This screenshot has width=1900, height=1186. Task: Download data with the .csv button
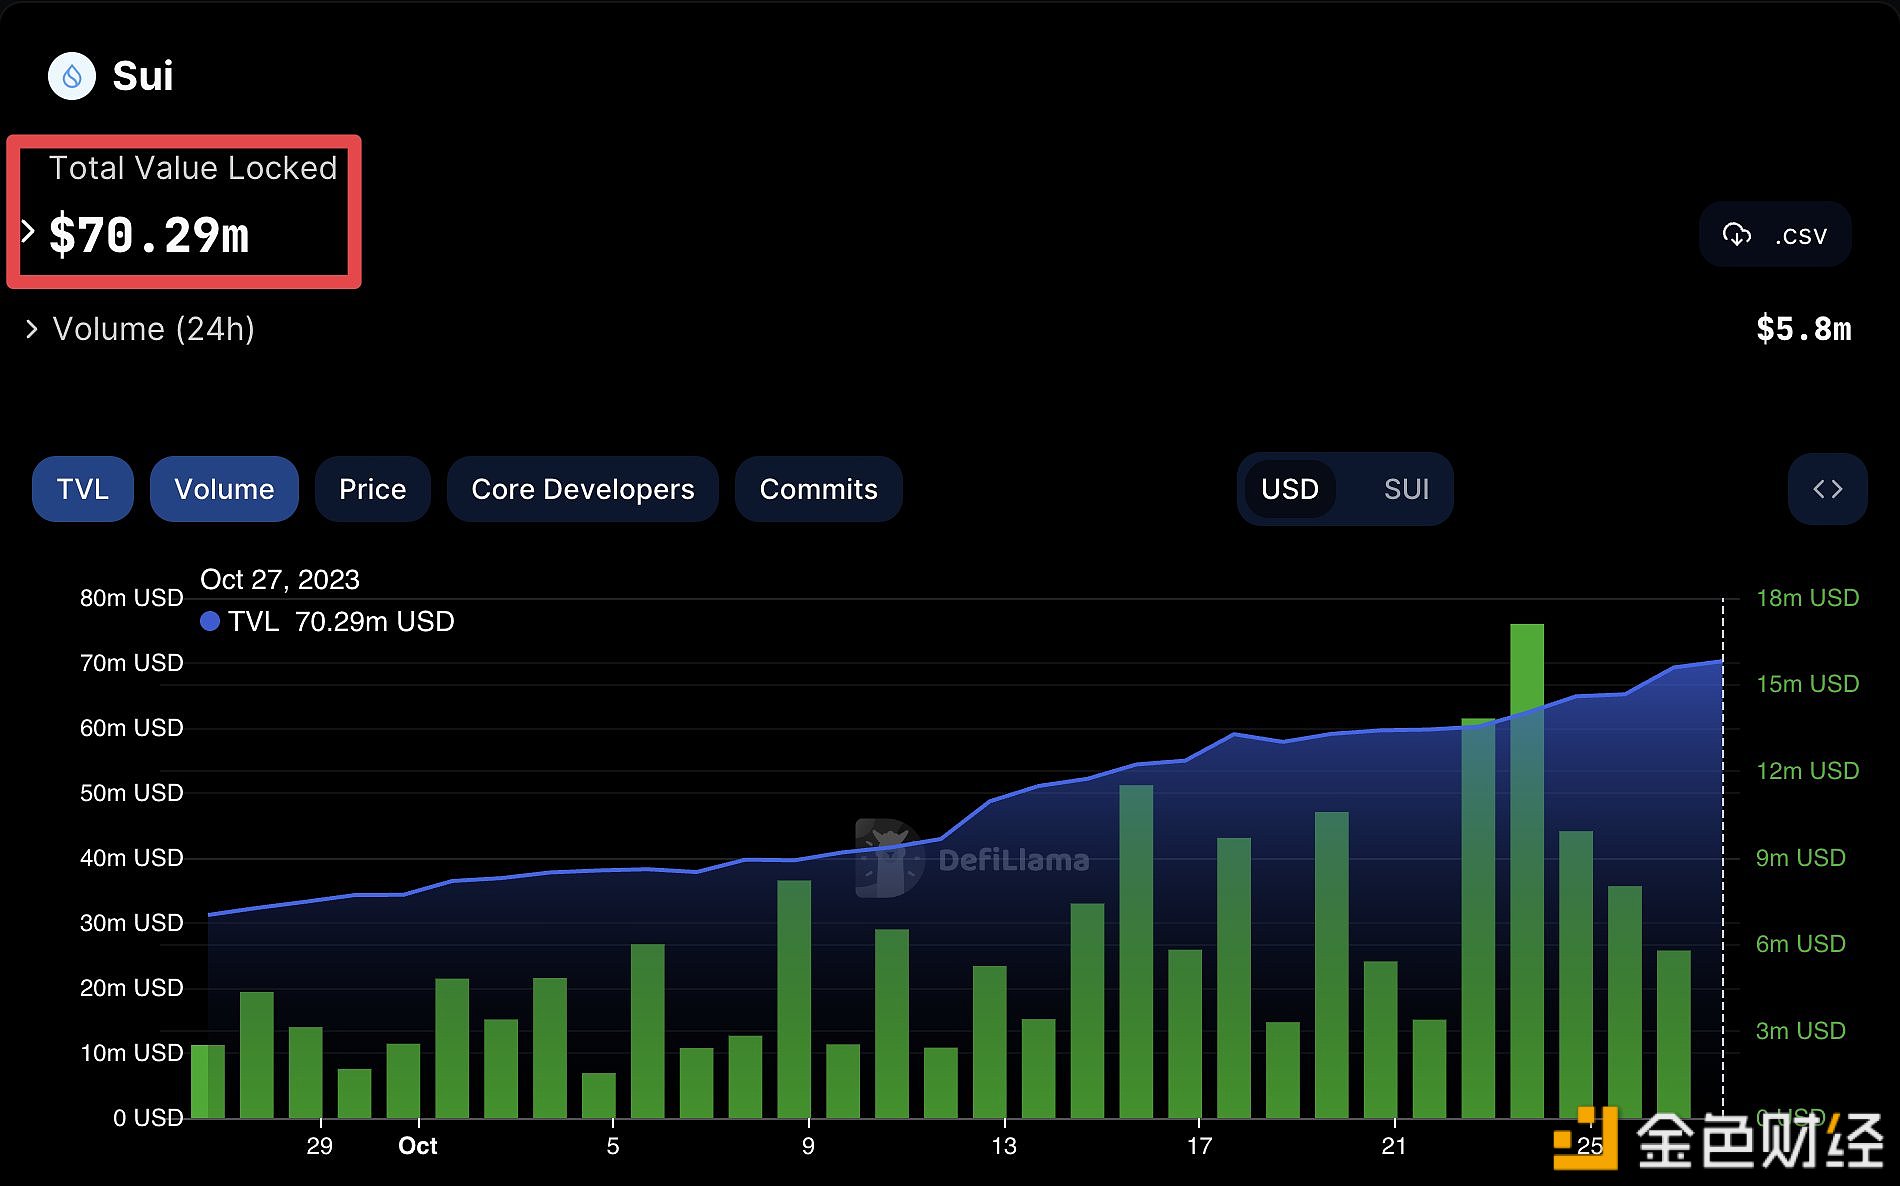click(x=1775, y=235)
